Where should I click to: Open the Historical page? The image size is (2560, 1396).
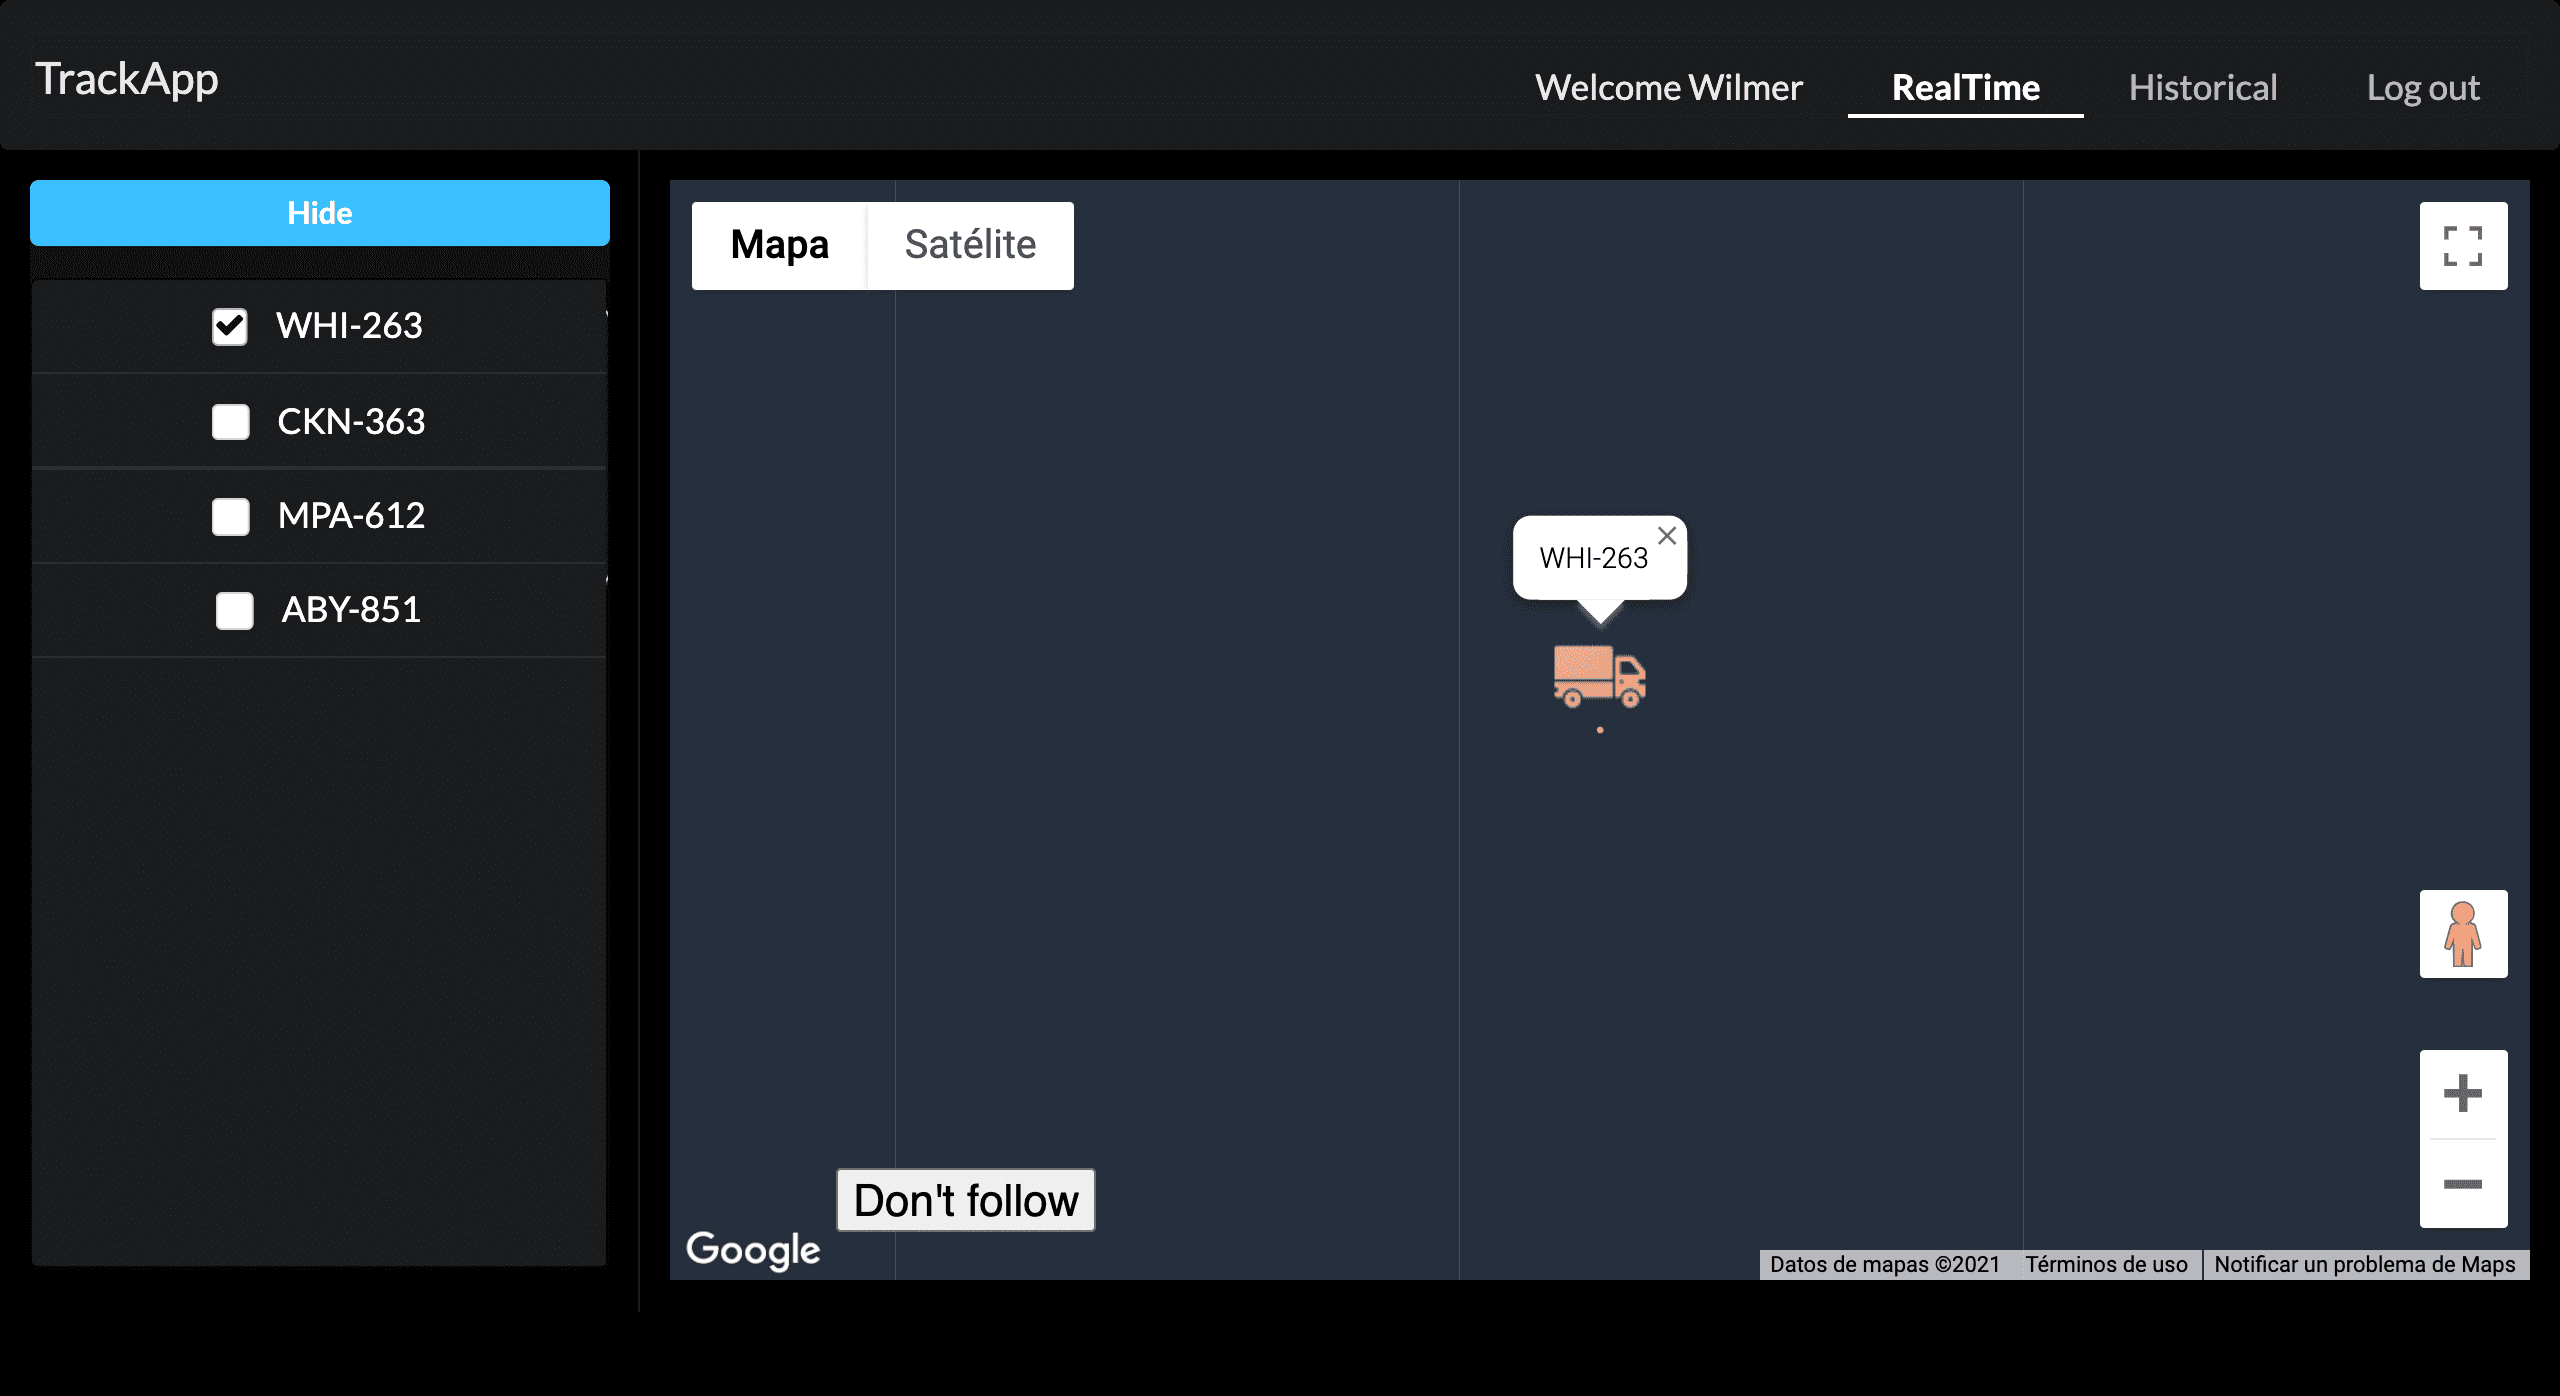coord(2202,88)
